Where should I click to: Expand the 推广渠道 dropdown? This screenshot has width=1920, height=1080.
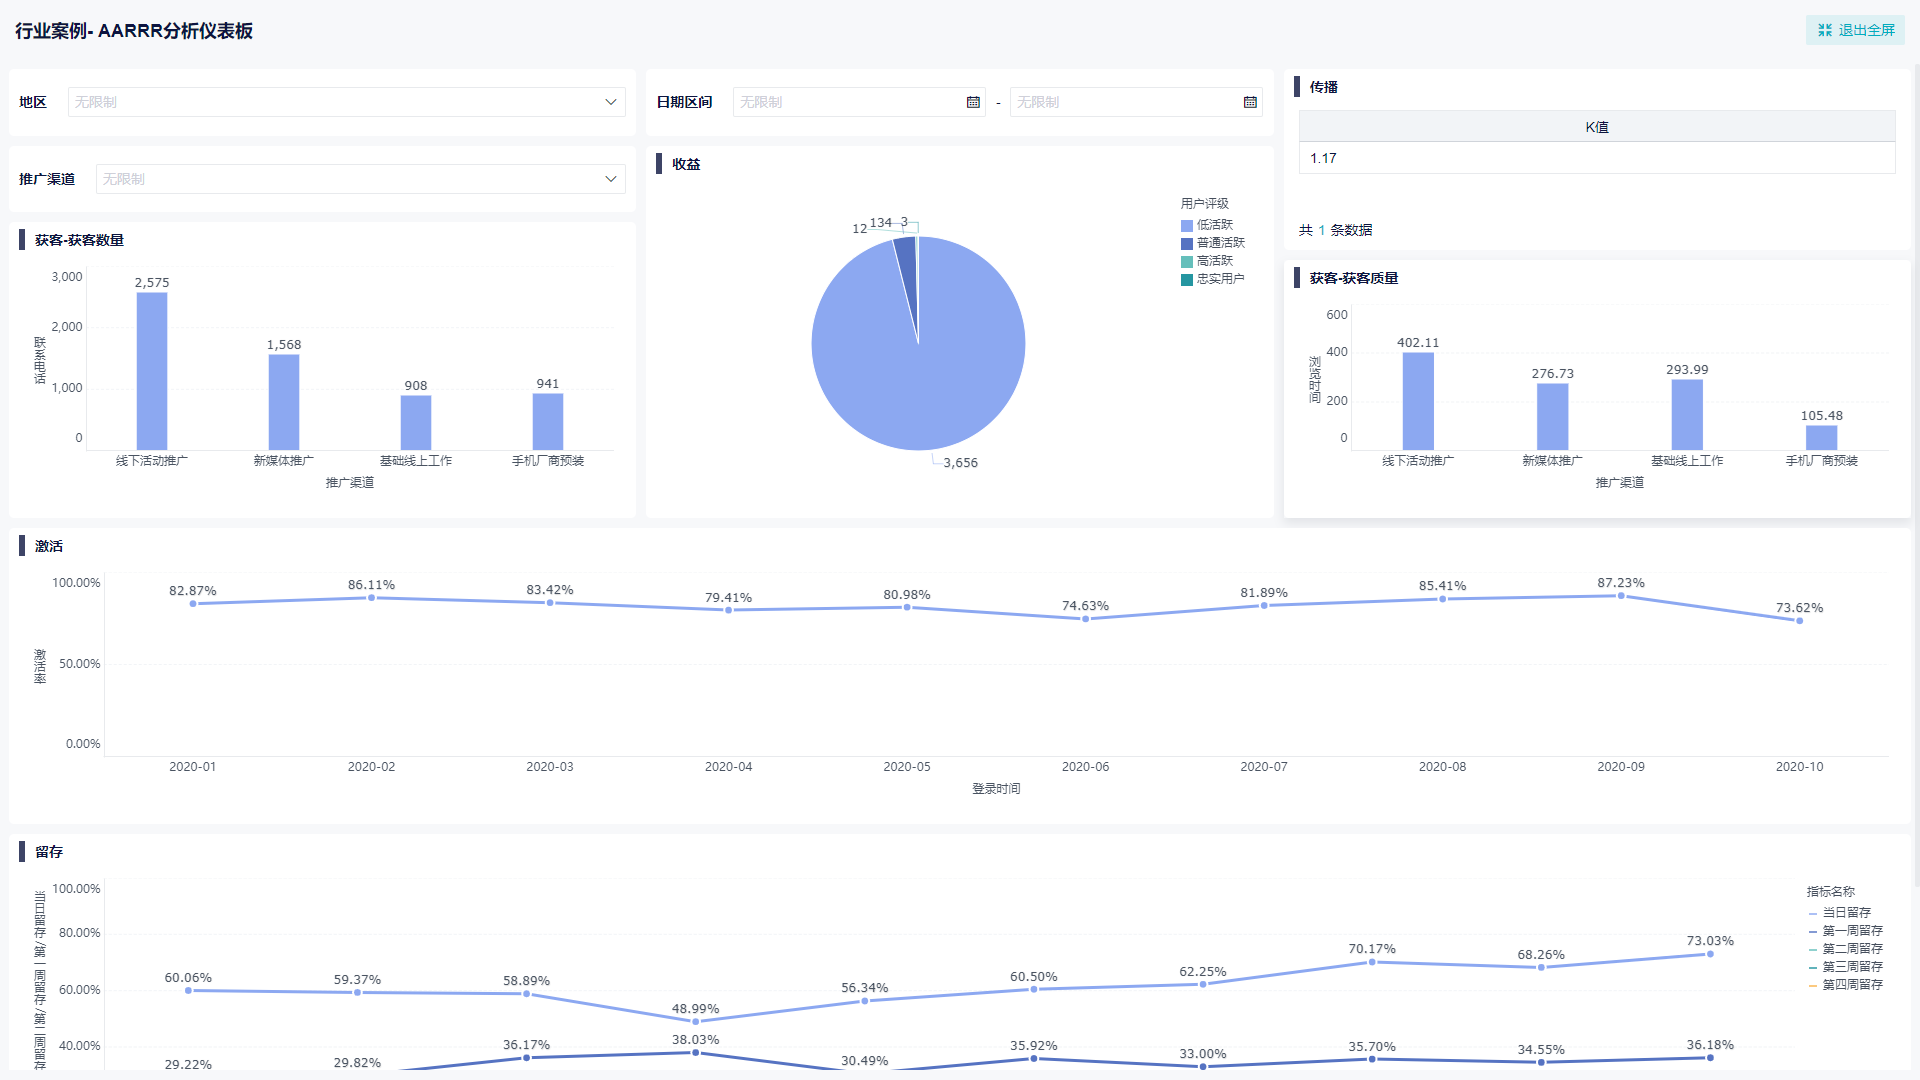[x=611, y=179]
